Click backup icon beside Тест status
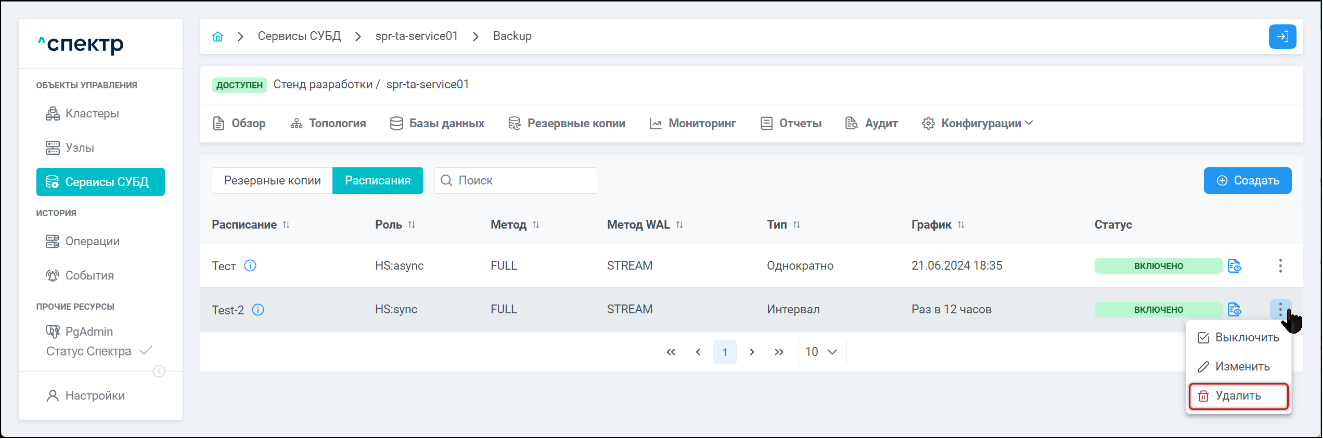This screenshot has height=439, width=1323. point(1235,266)
